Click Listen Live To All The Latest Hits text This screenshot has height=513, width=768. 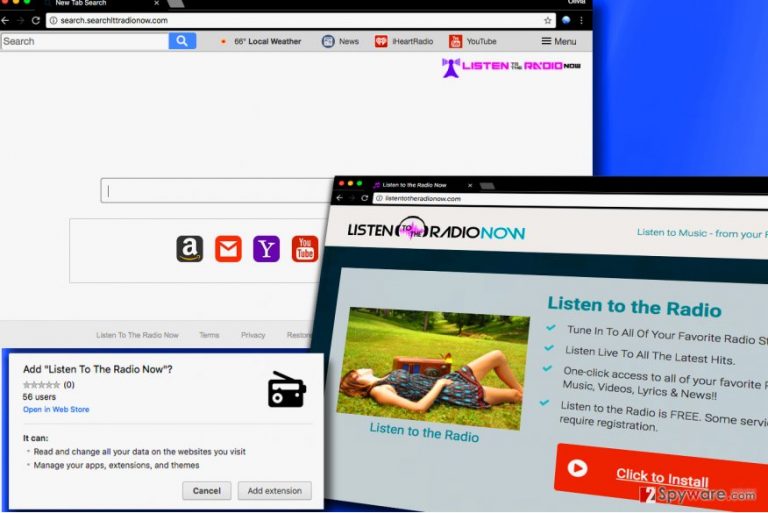coord(650,355)
